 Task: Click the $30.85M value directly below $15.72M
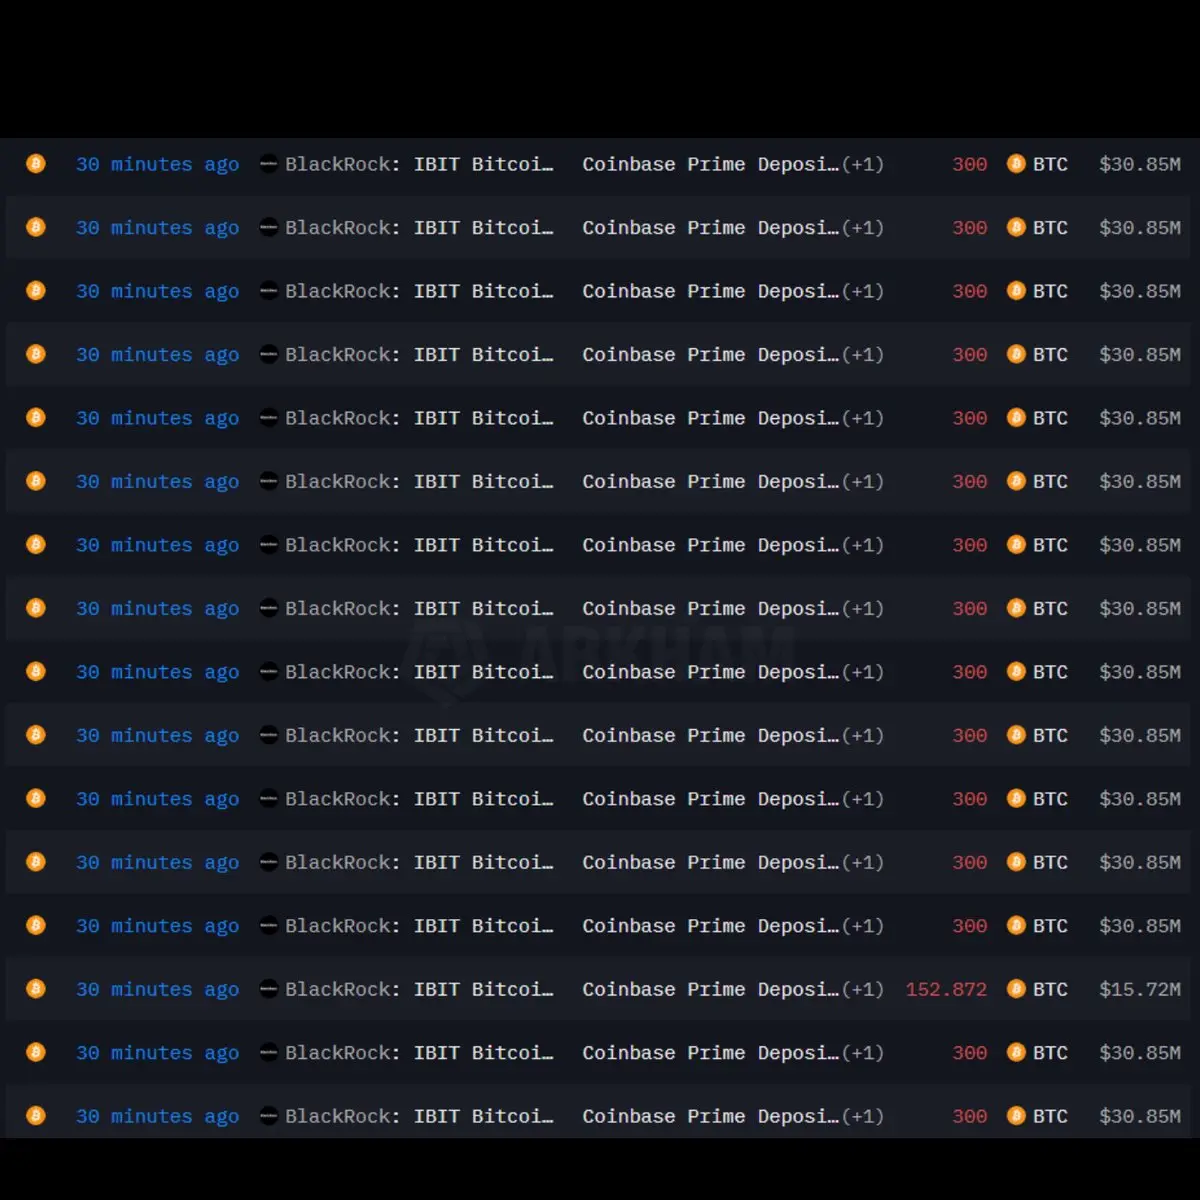click(x=1140, y=1053)
